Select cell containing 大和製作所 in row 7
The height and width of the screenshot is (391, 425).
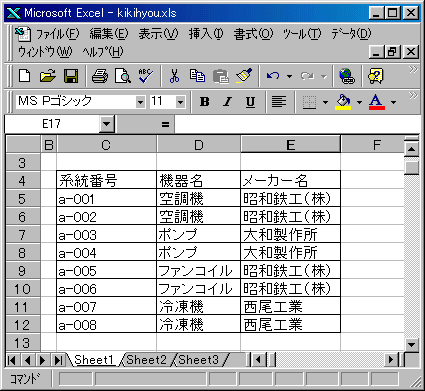pyautogui.click(x=290, y=235)
